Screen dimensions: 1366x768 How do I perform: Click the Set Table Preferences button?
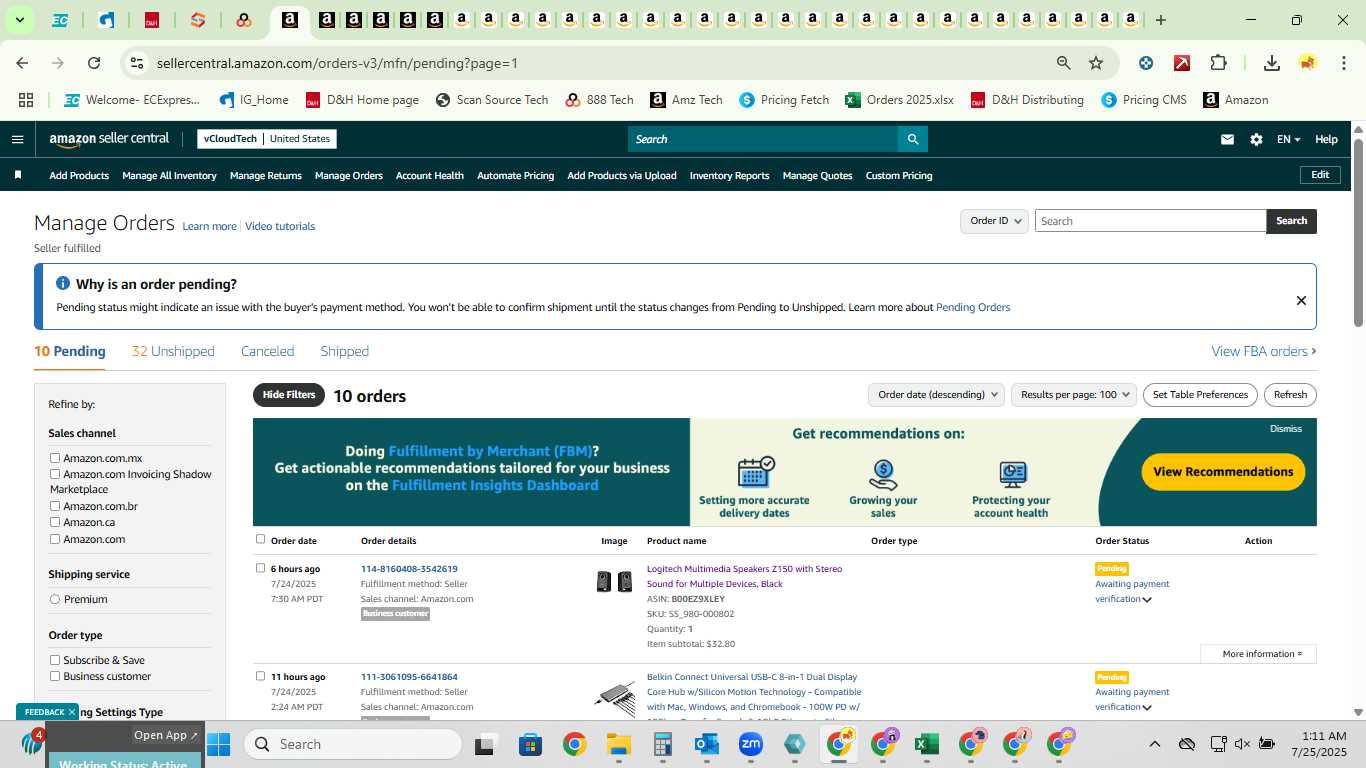coord(1200,395)
